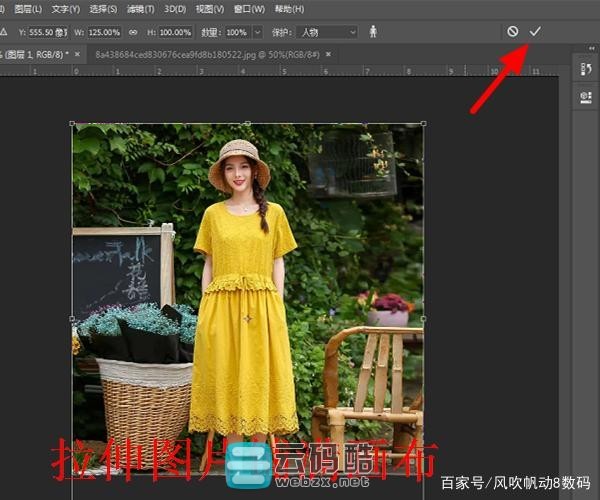Click the H height field 100.00%
Image resolution: width=600 pixels, height=500 pixels.
click(x=171, y=32)
